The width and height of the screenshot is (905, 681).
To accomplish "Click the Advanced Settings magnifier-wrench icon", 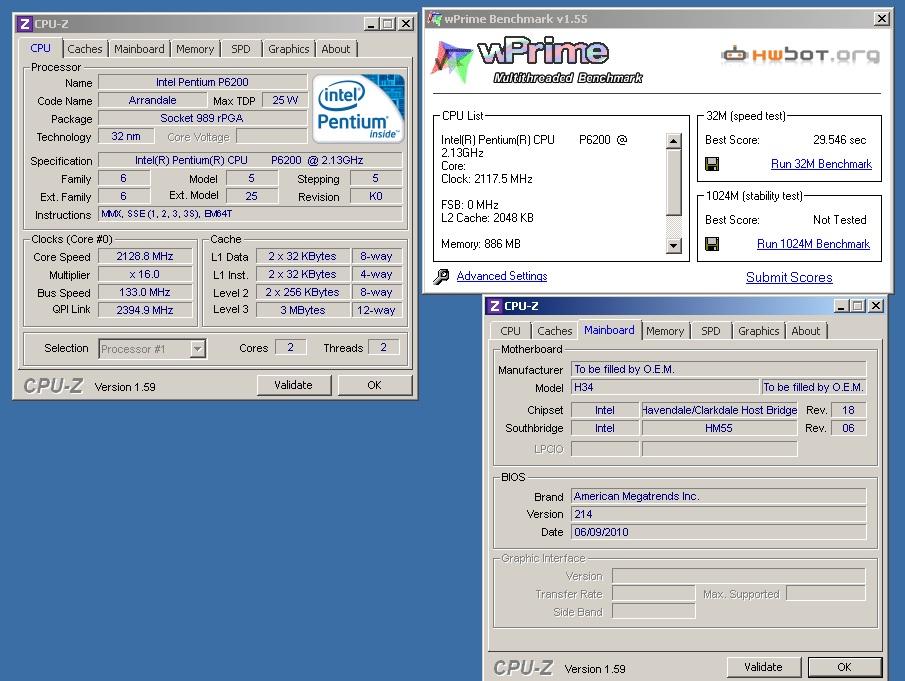I will coord(441,277).
